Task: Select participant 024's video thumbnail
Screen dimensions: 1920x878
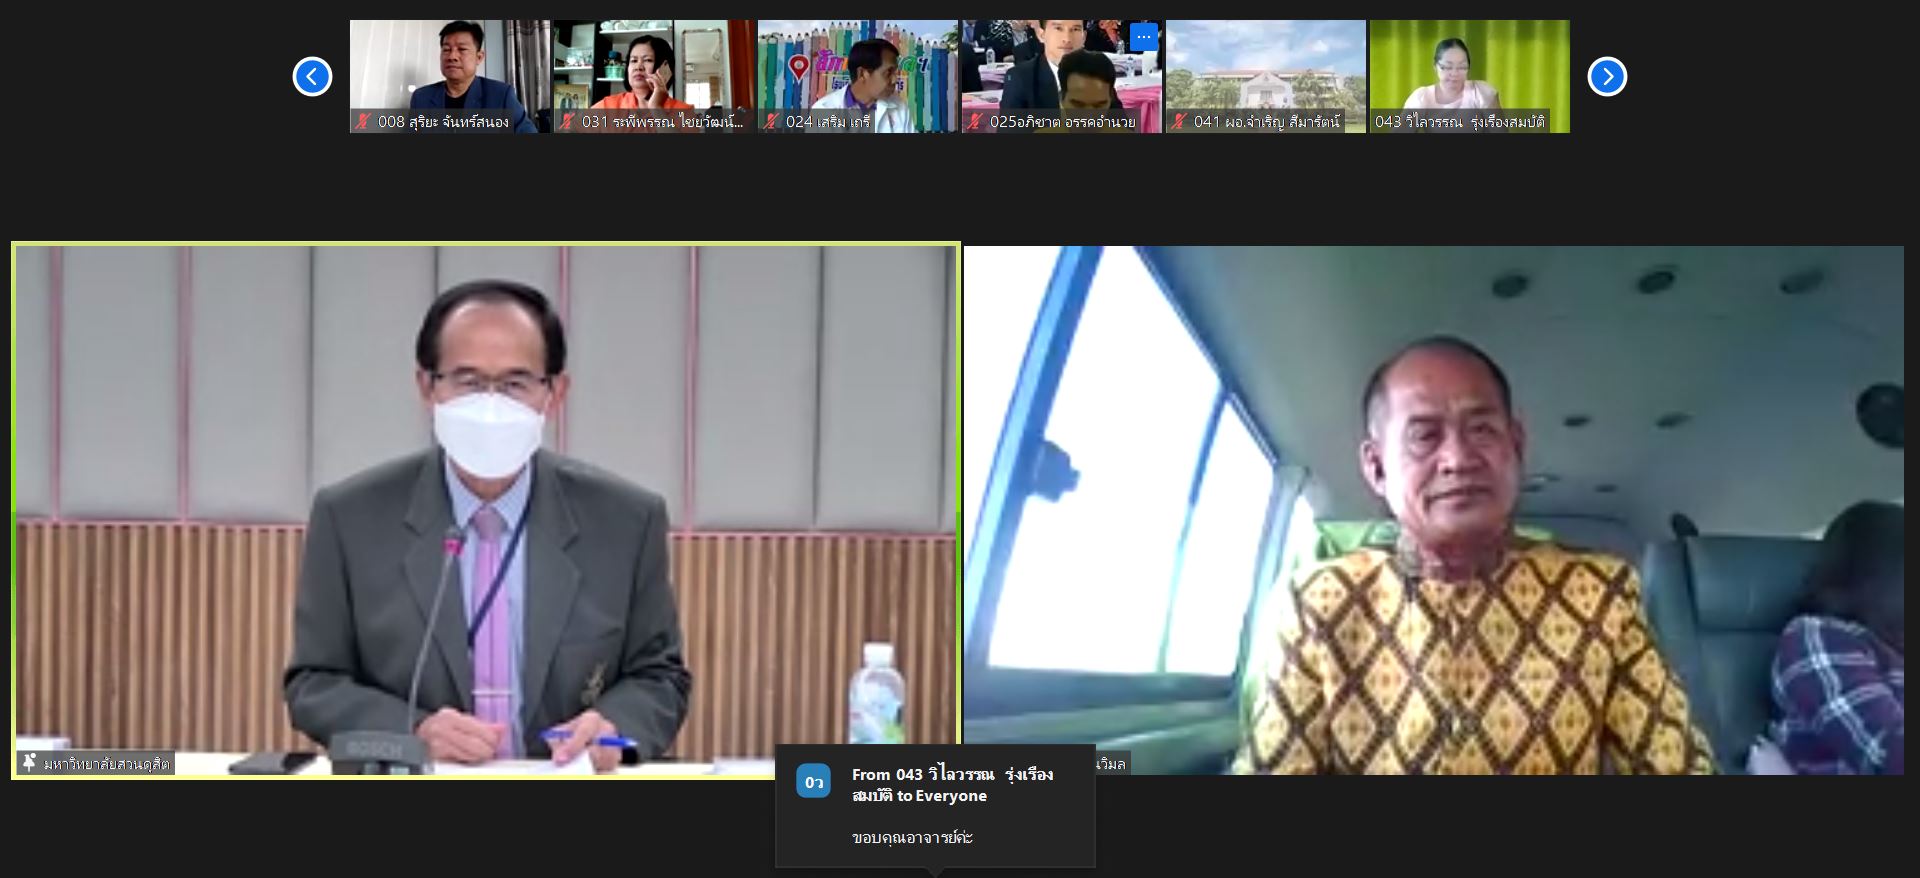Action: (x=857, y=65)
